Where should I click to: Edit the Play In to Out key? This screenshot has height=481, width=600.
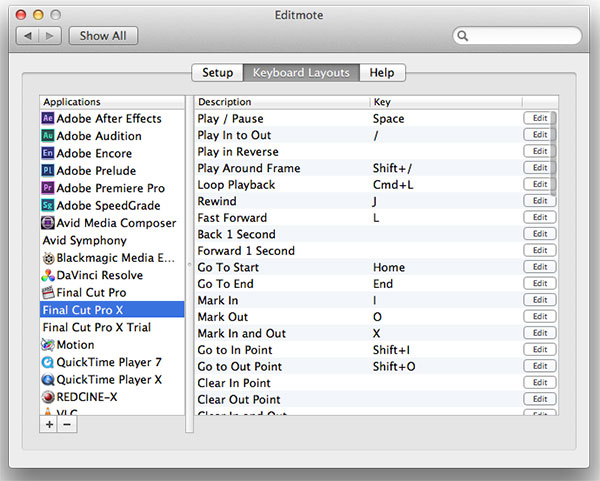click(540, 134)
